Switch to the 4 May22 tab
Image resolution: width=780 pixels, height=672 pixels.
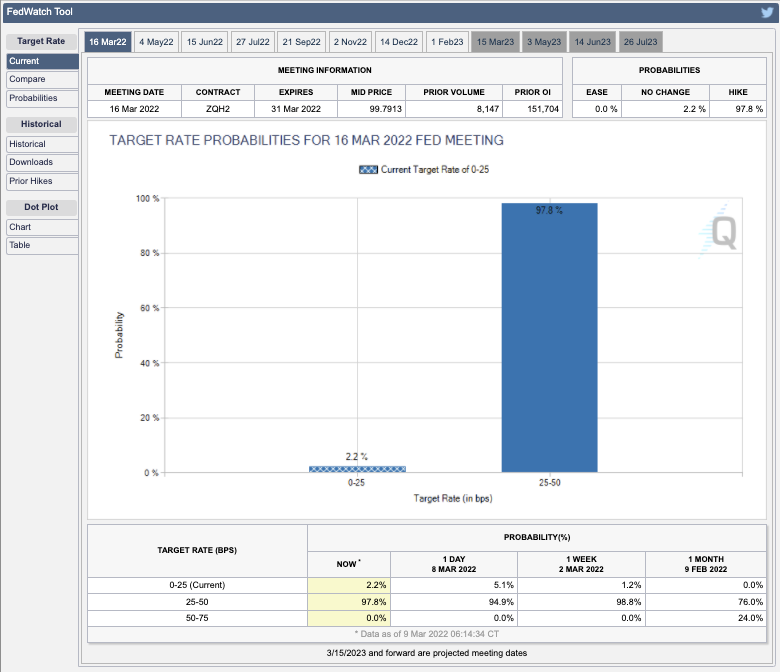coord(156,42)
